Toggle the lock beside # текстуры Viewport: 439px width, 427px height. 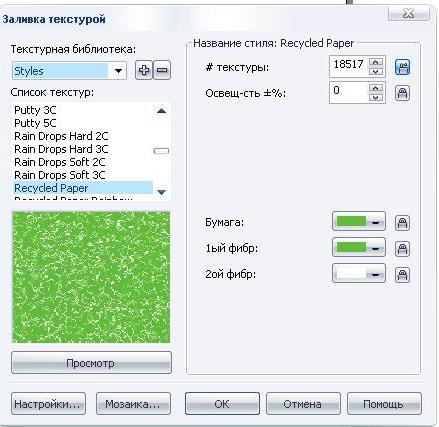(402, 67)
